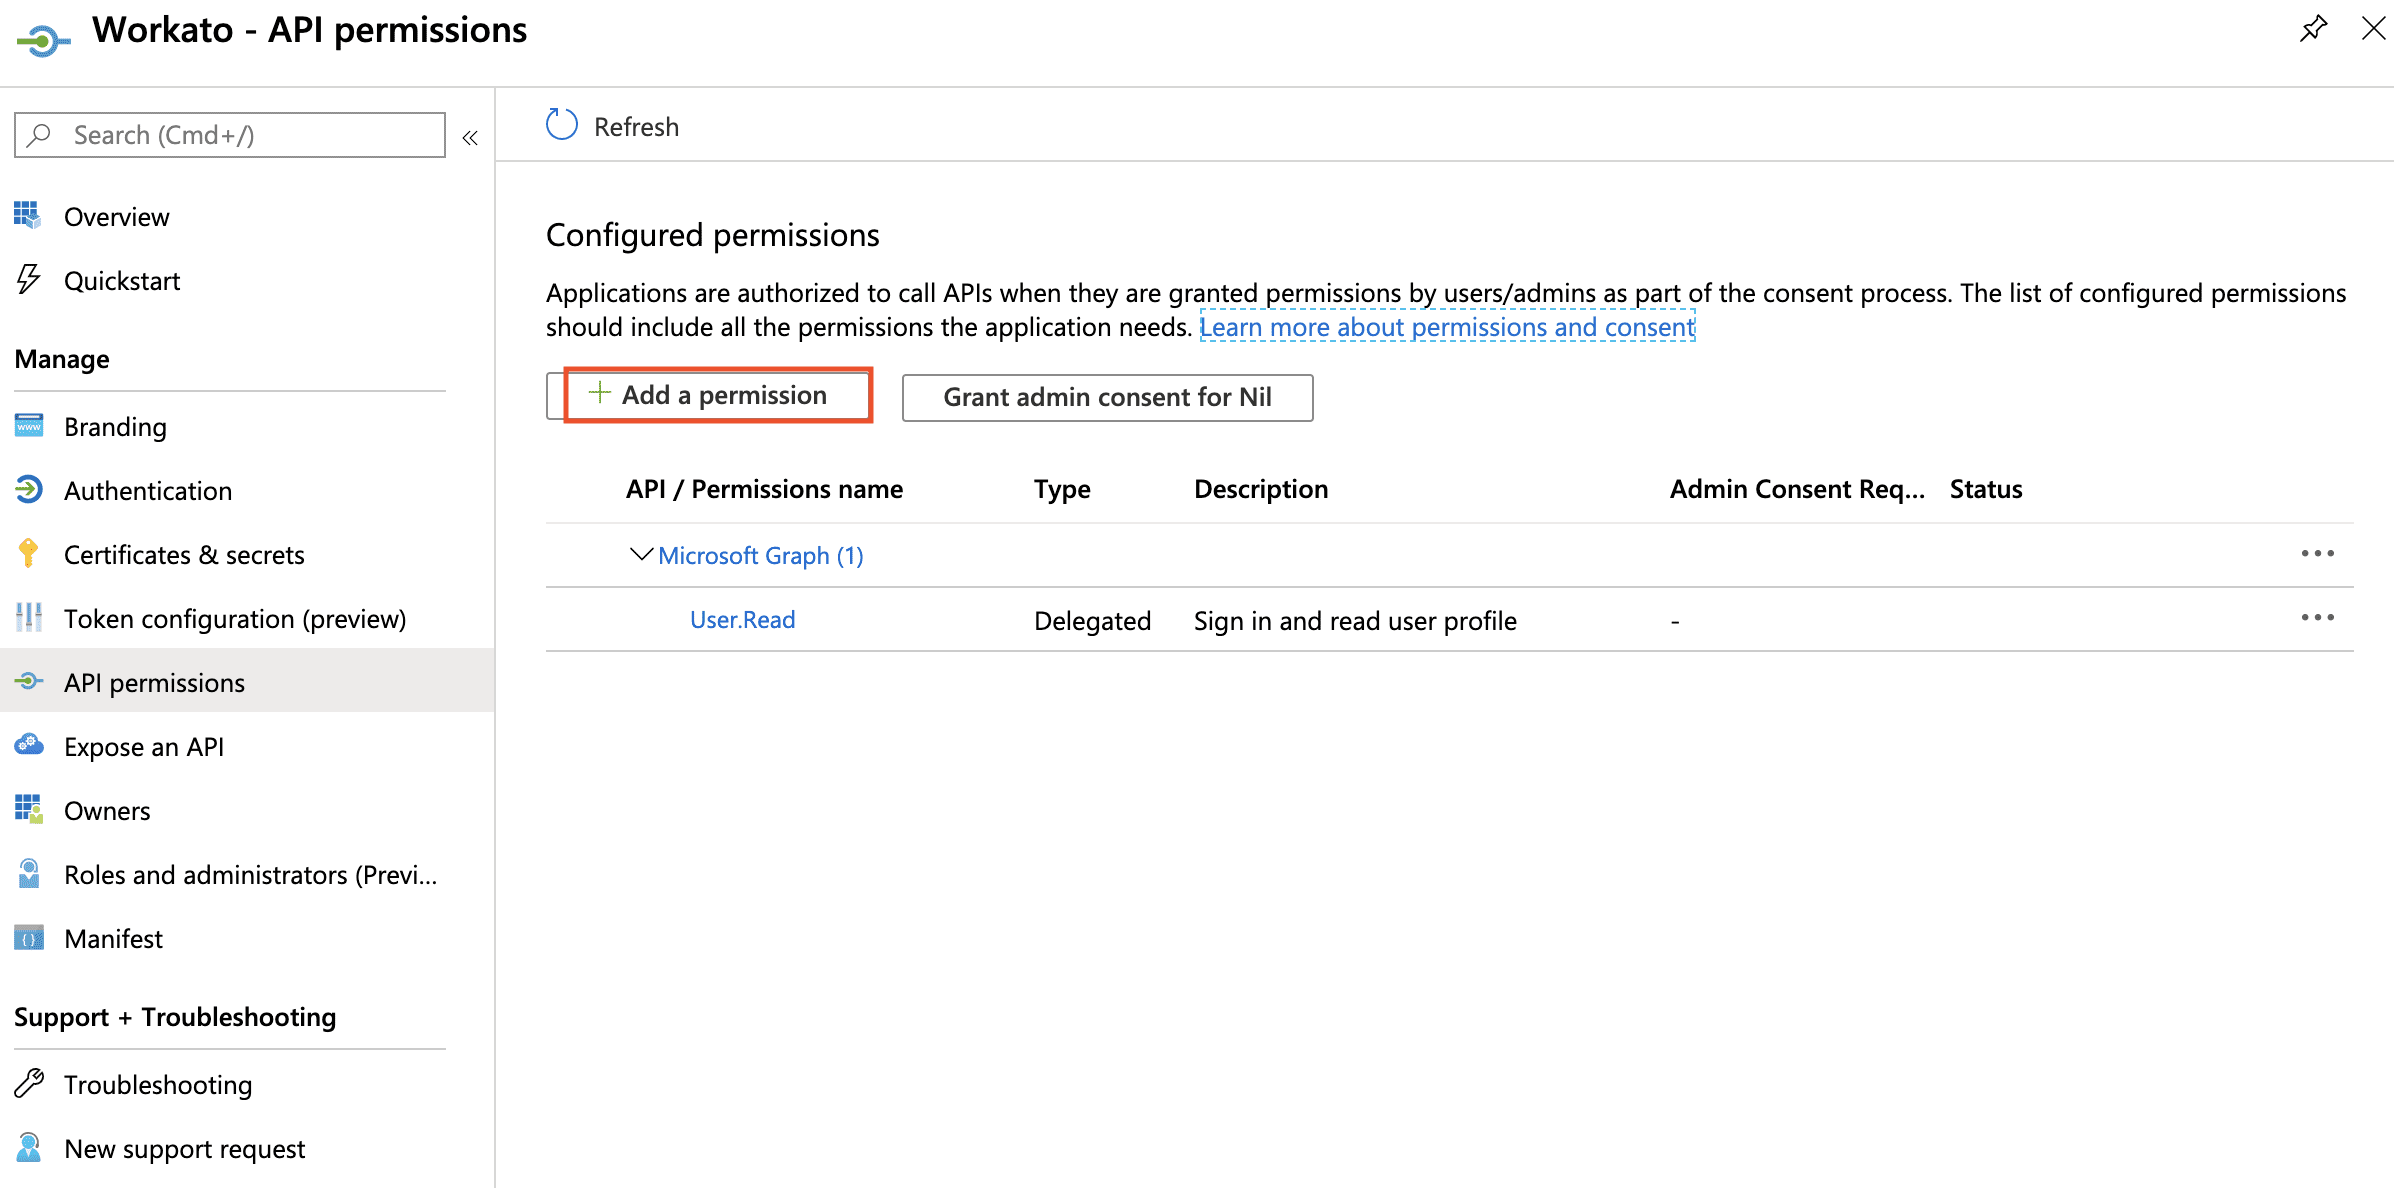Screen dimensions: 2394x1188
Task: Click Grant admin consent for Nil
Action: [x=1105, y=397]
